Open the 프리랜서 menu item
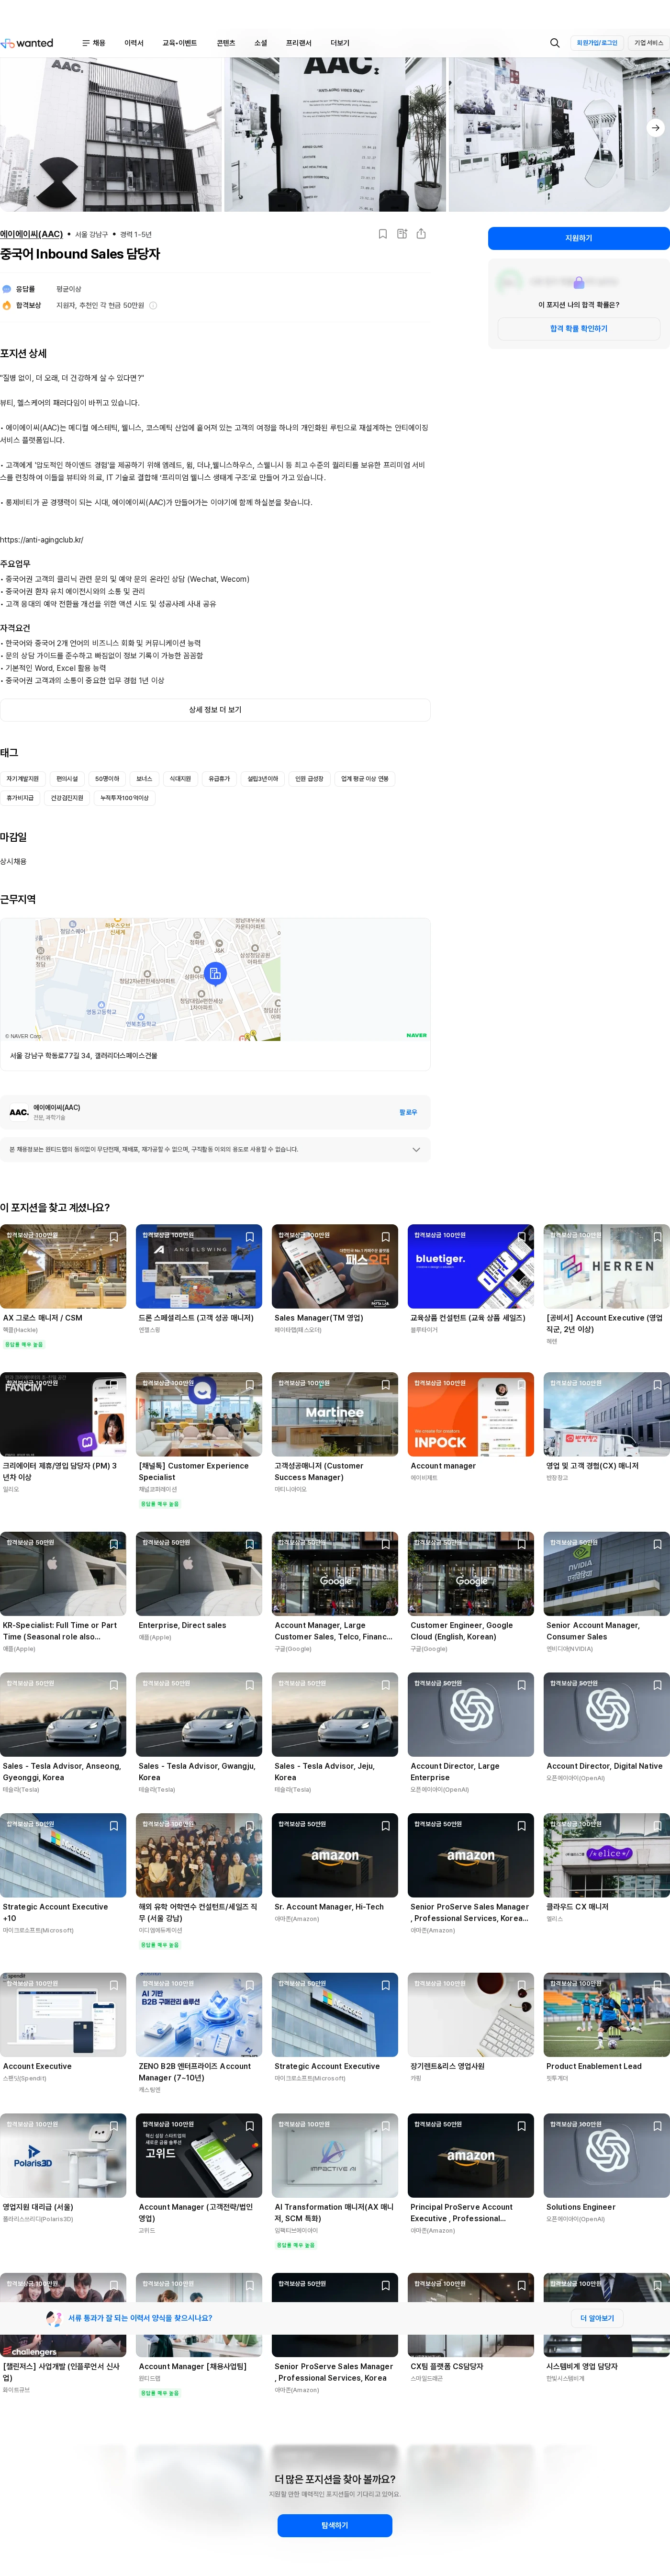Image resolution: width=670 pixels, height=2576 pixels. (299, 43)
